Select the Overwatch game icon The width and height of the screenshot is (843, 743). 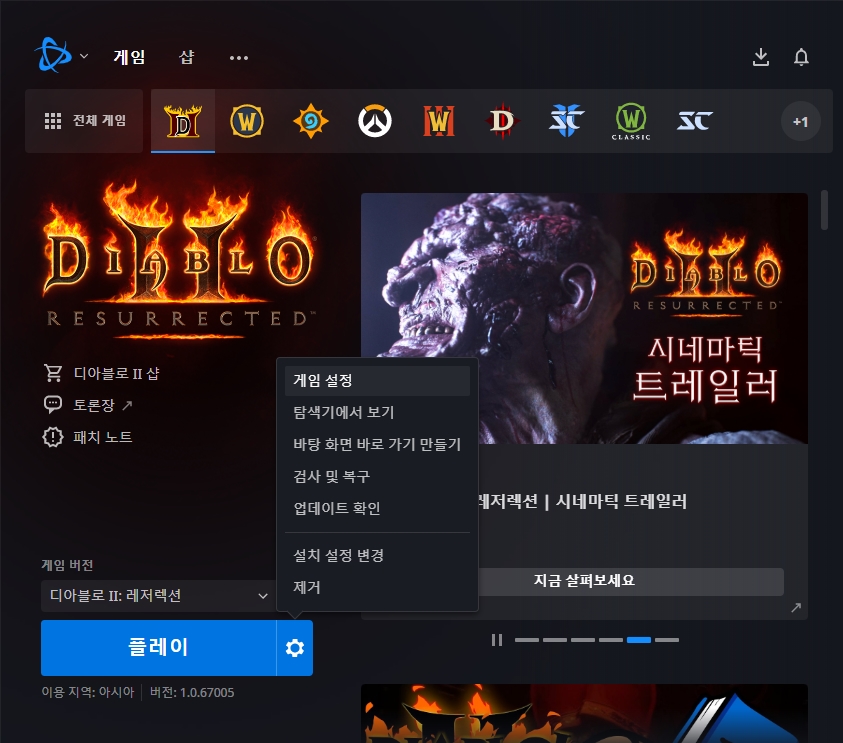(x=375, y=121)
